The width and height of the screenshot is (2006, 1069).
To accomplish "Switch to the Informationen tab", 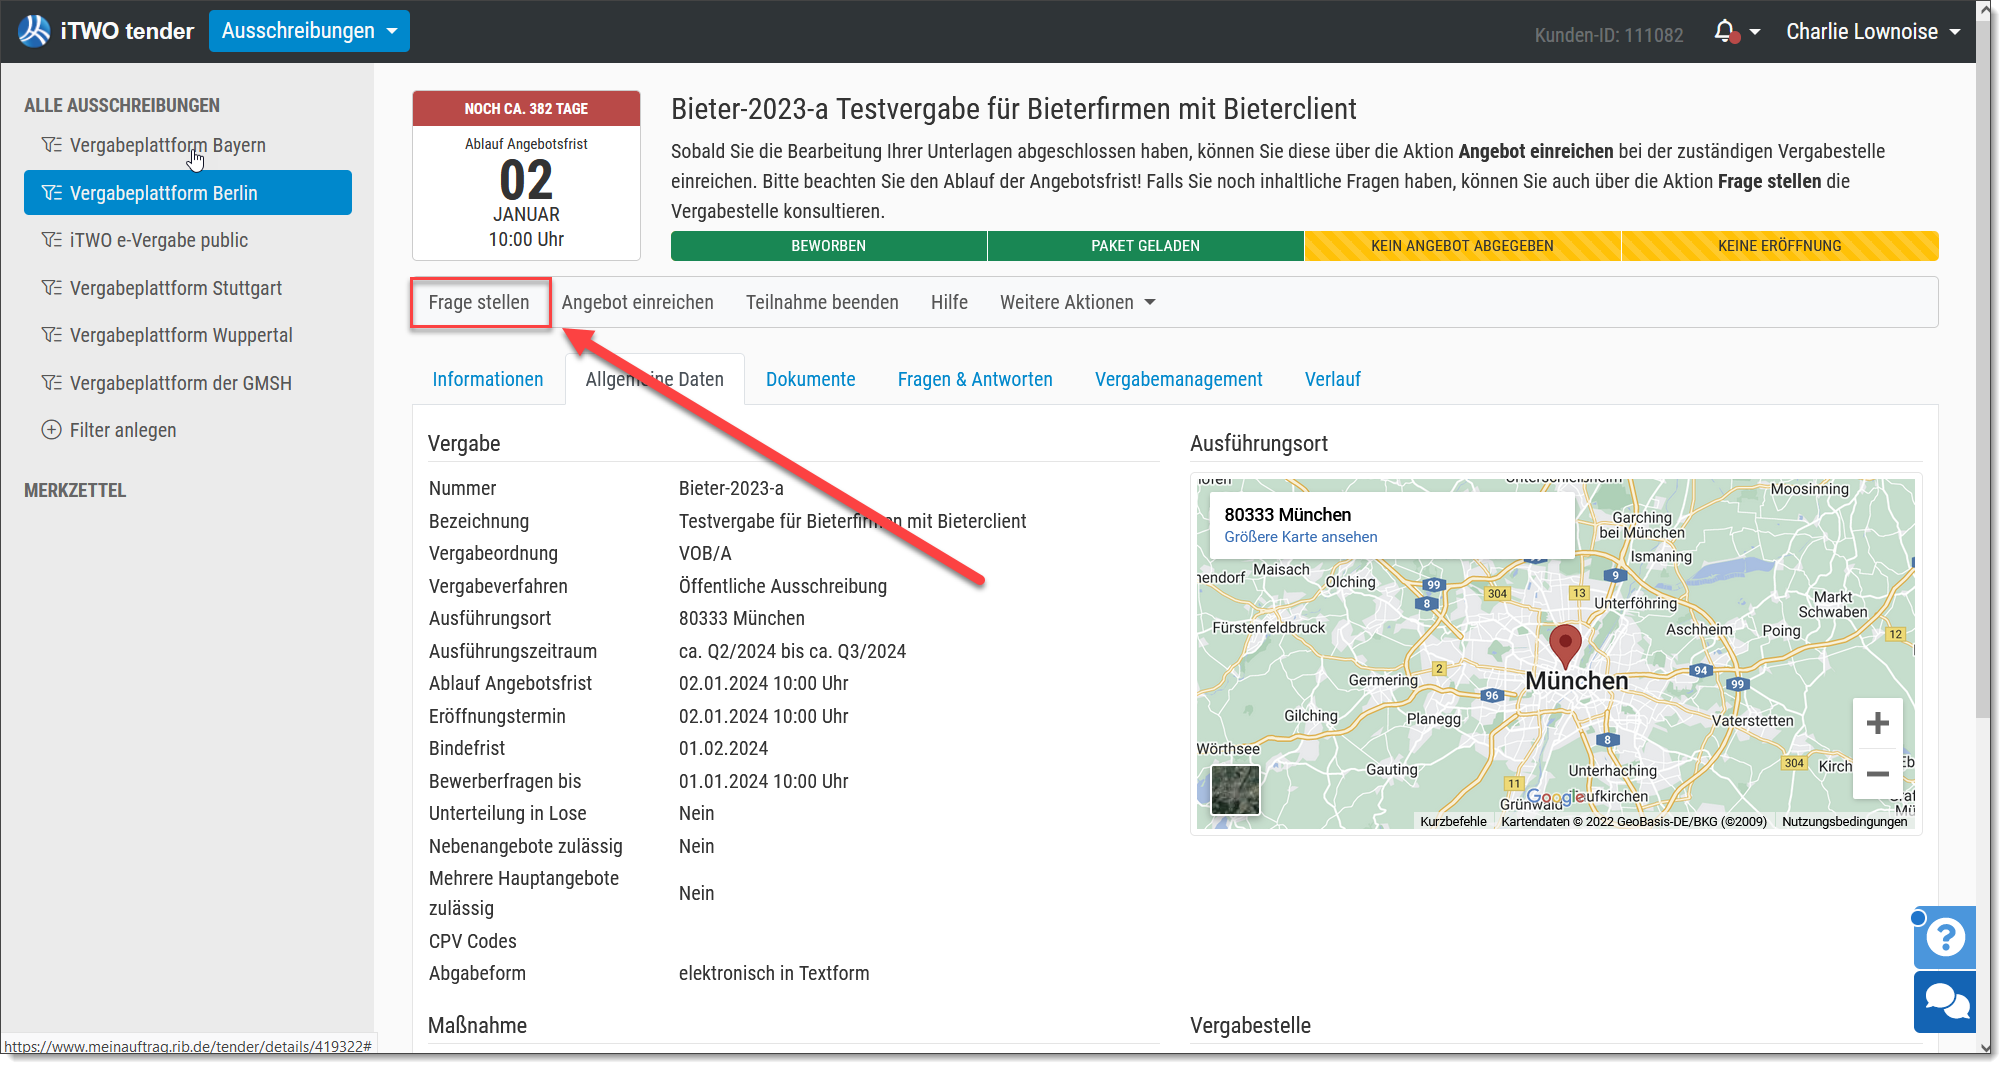I will click(x=488, y=379).
